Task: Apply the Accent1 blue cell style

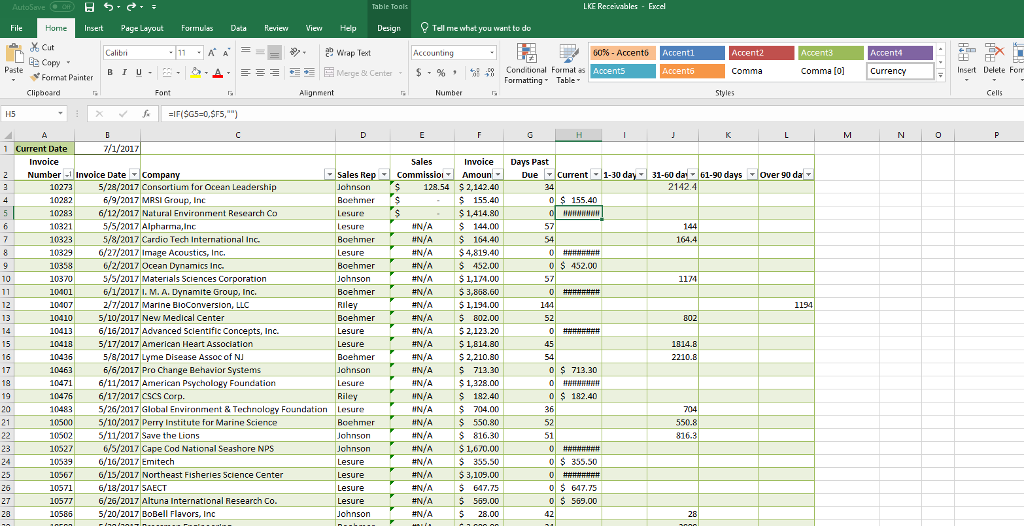Action: coord(692,53)
